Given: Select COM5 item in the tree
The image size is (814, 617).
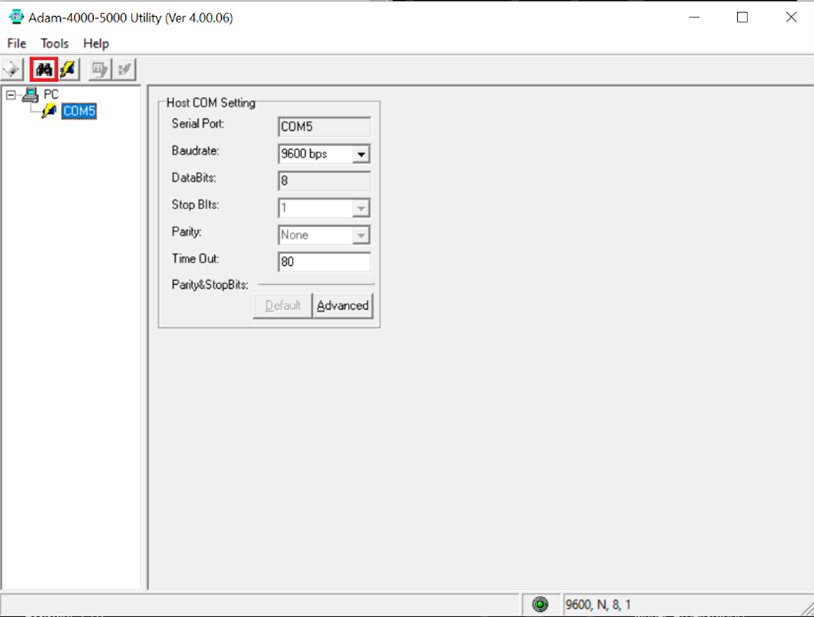Looking at the screenshot, I should point(79,111).
